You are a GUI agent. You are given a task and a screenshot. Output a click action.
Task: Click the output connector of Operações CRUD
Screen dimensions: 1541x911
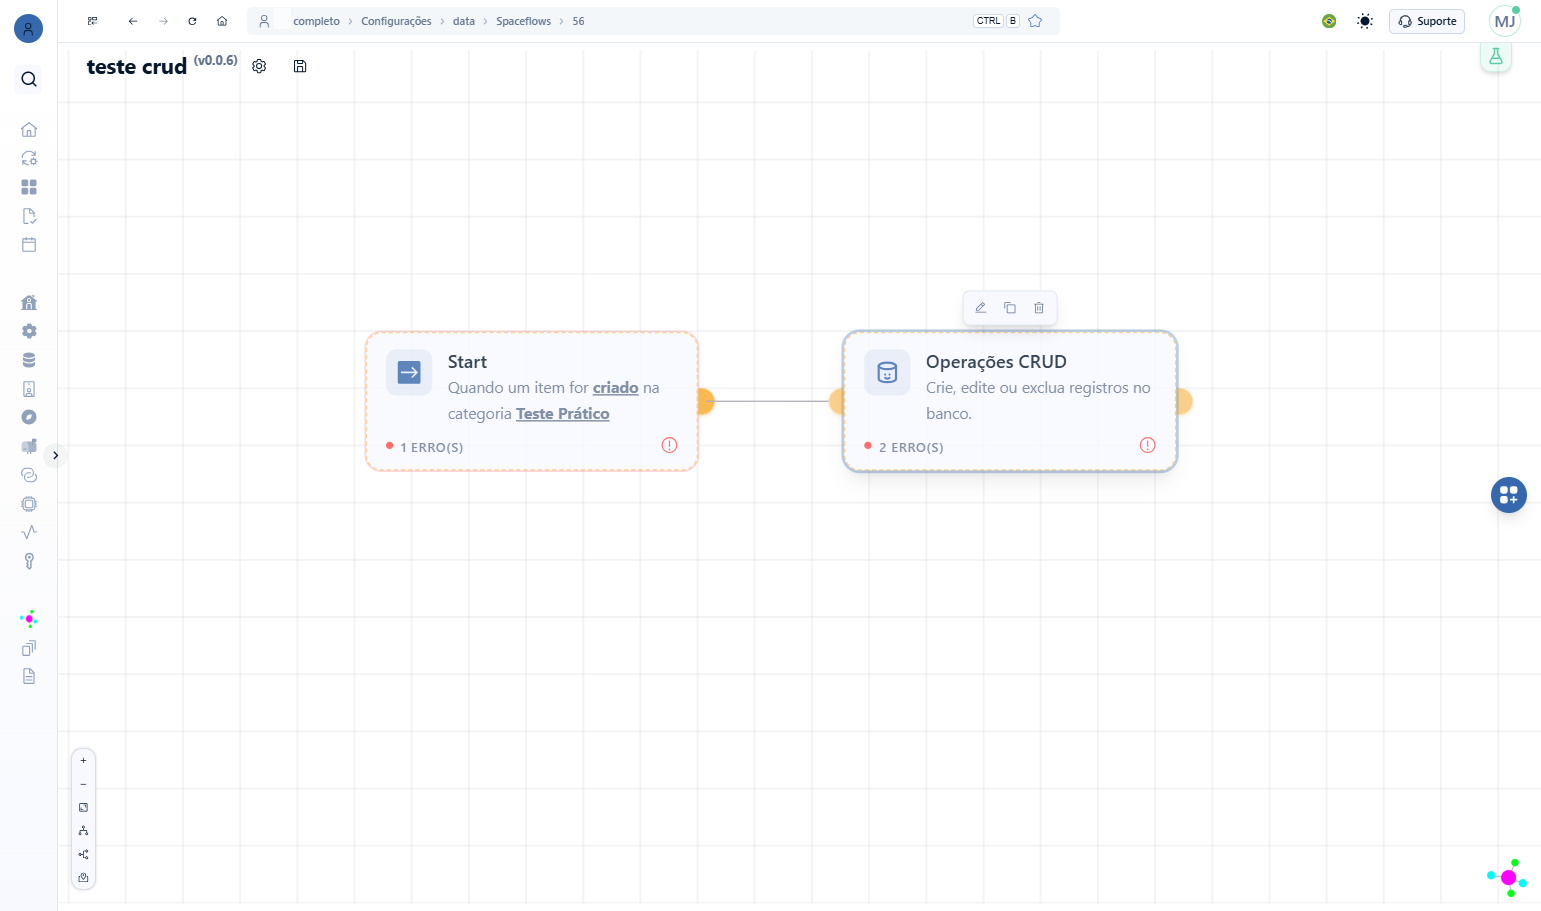(x=1183, y=401)
